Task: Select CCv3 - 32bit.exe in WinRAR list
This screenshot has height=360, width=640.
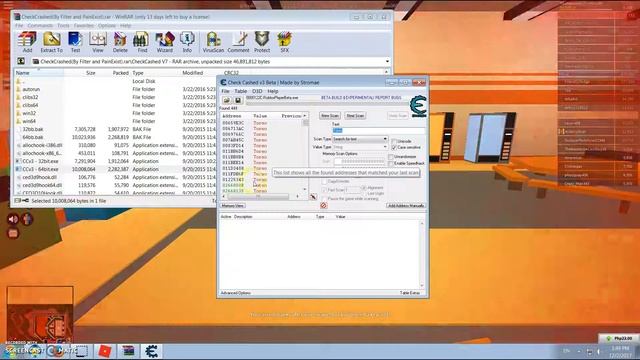Action: tap(40, 161)
